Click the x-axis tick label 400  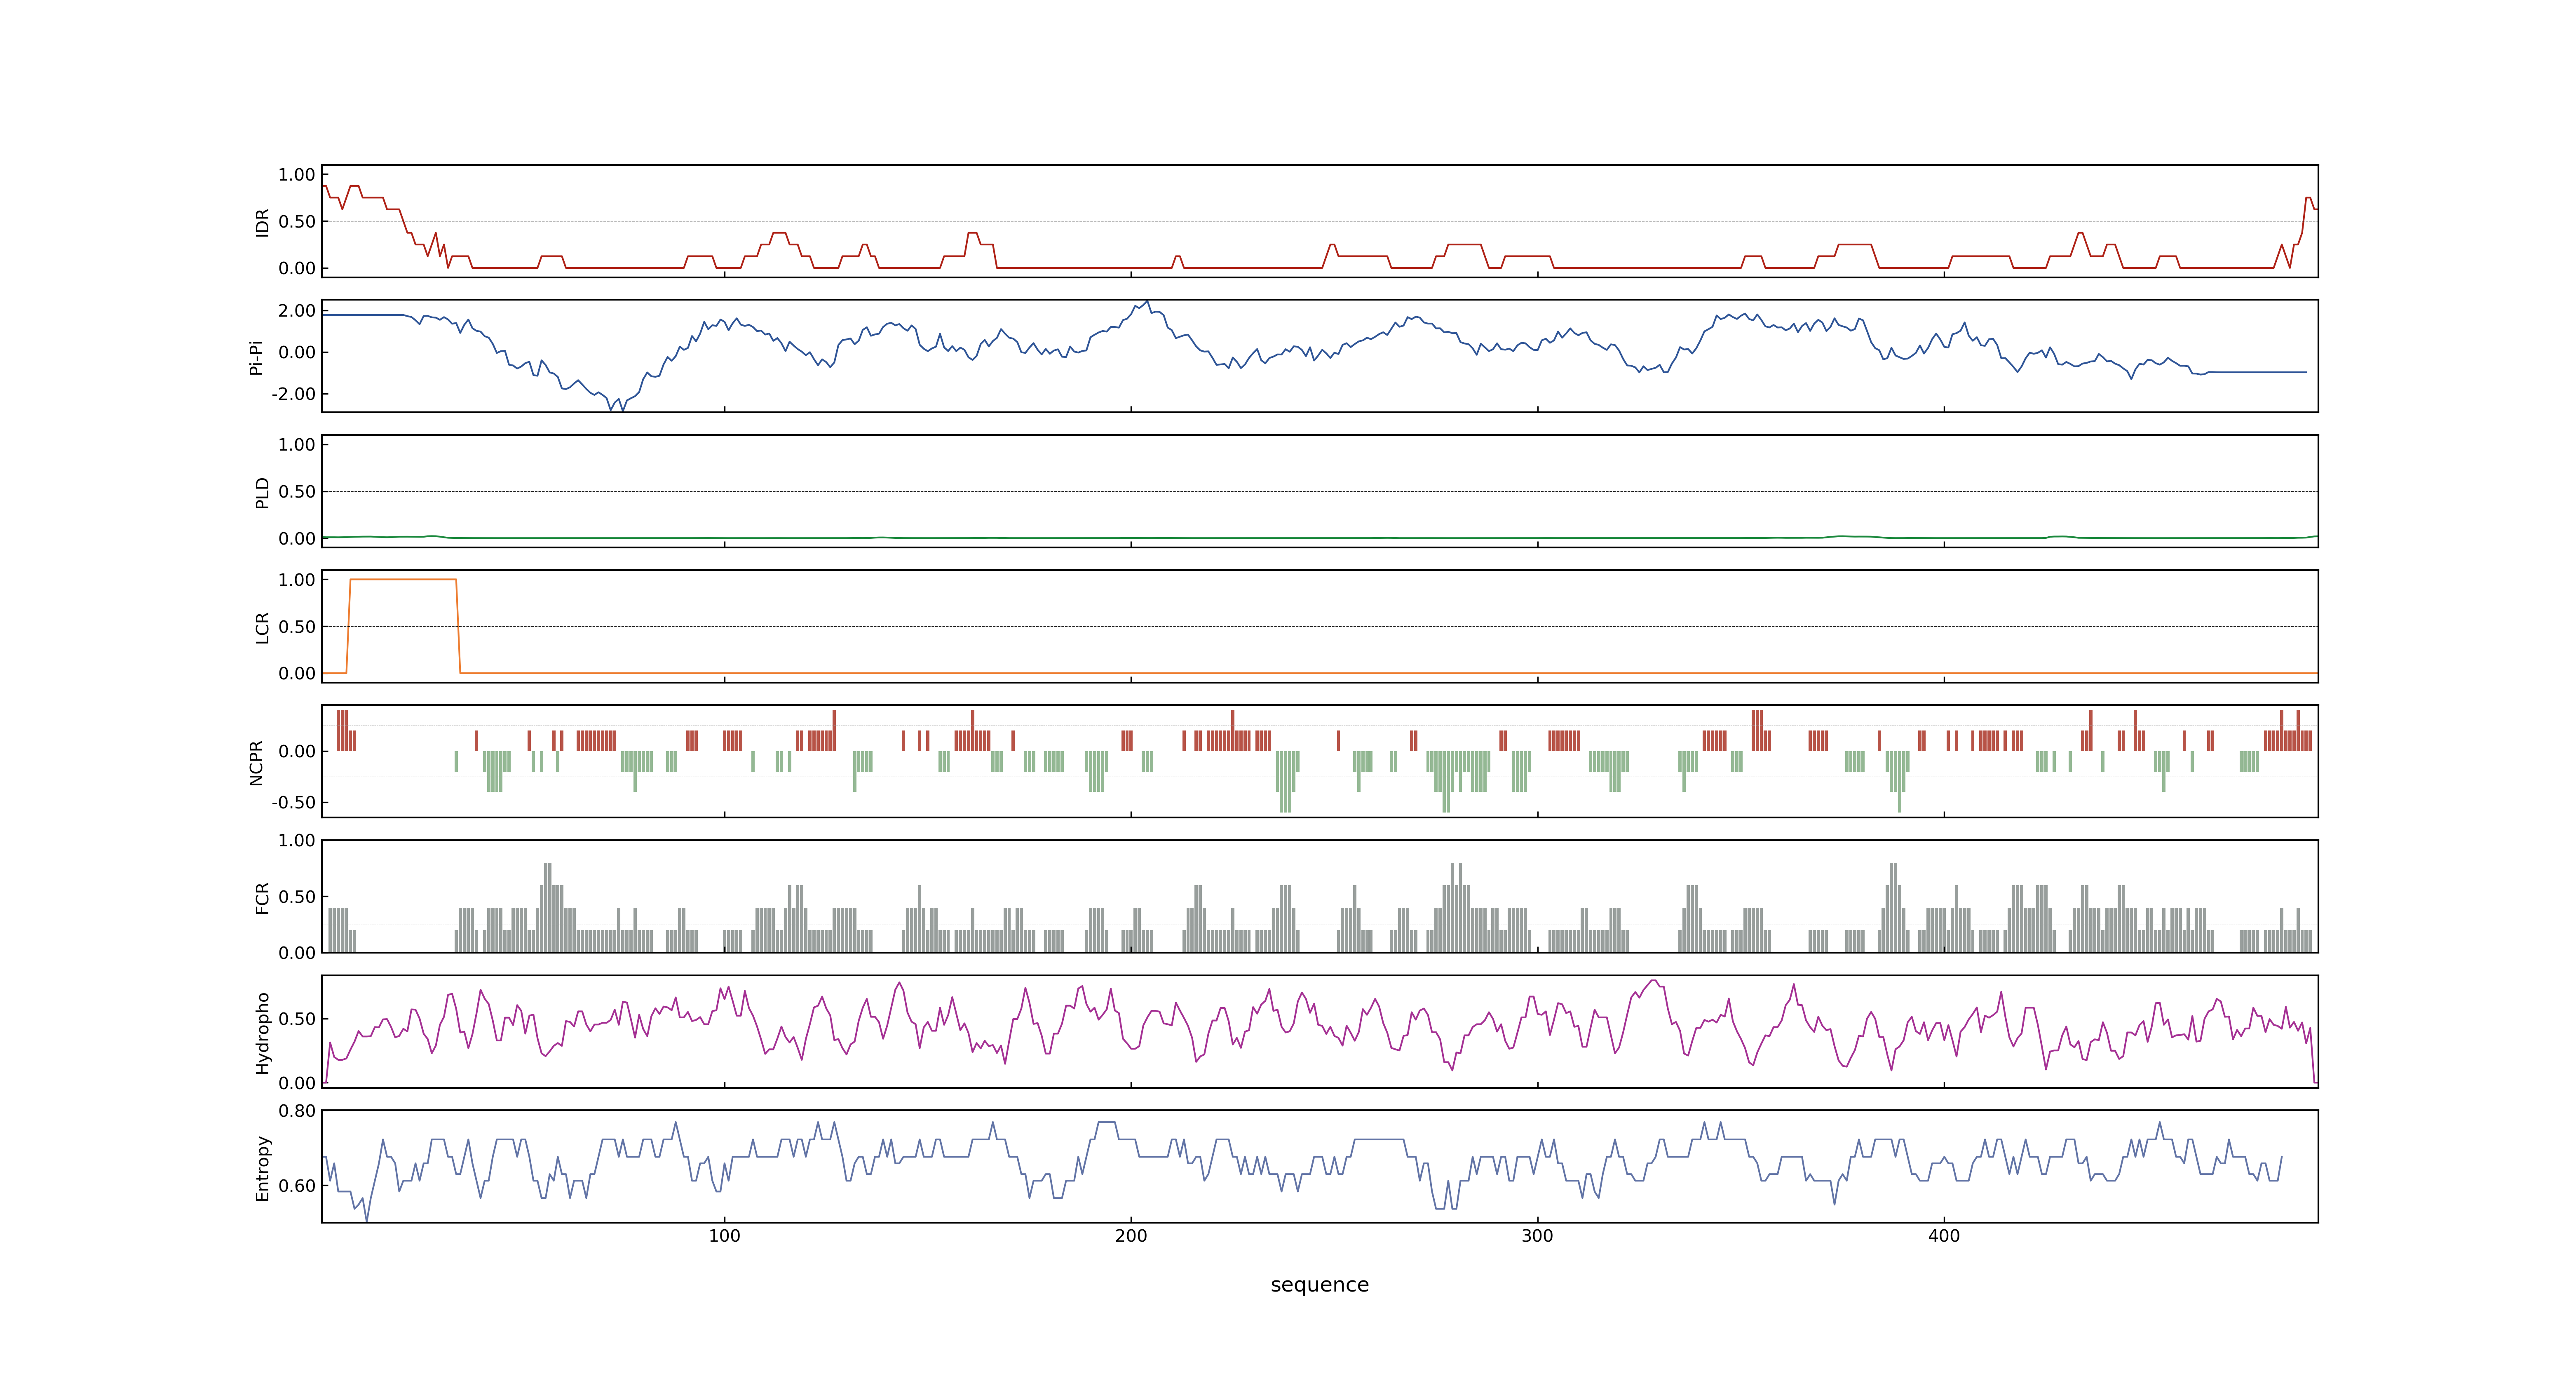tap(1944, 1236)
